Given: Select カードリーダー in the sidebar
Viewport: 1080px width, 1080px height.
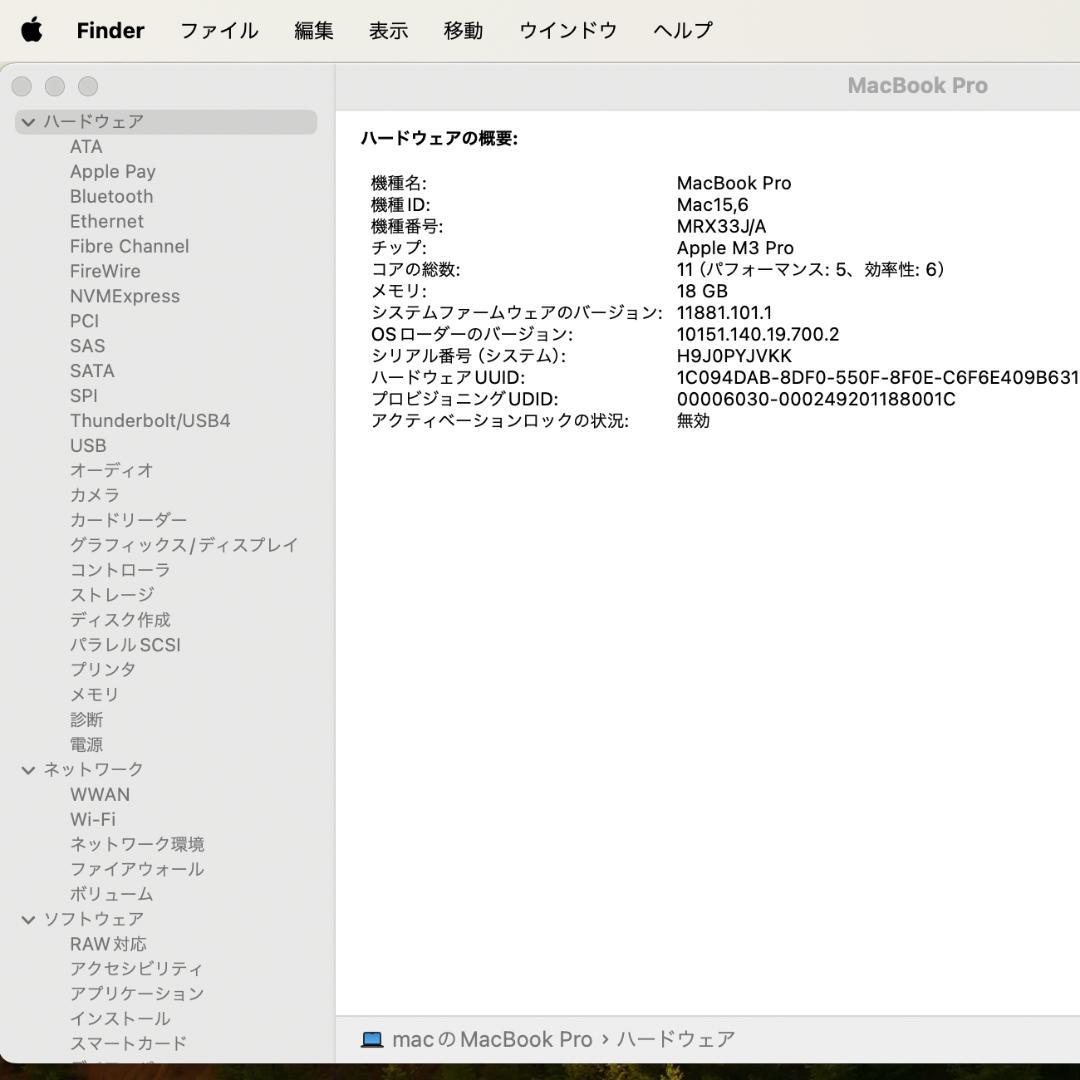Looking at the screenshot, I should coord(129,520).
